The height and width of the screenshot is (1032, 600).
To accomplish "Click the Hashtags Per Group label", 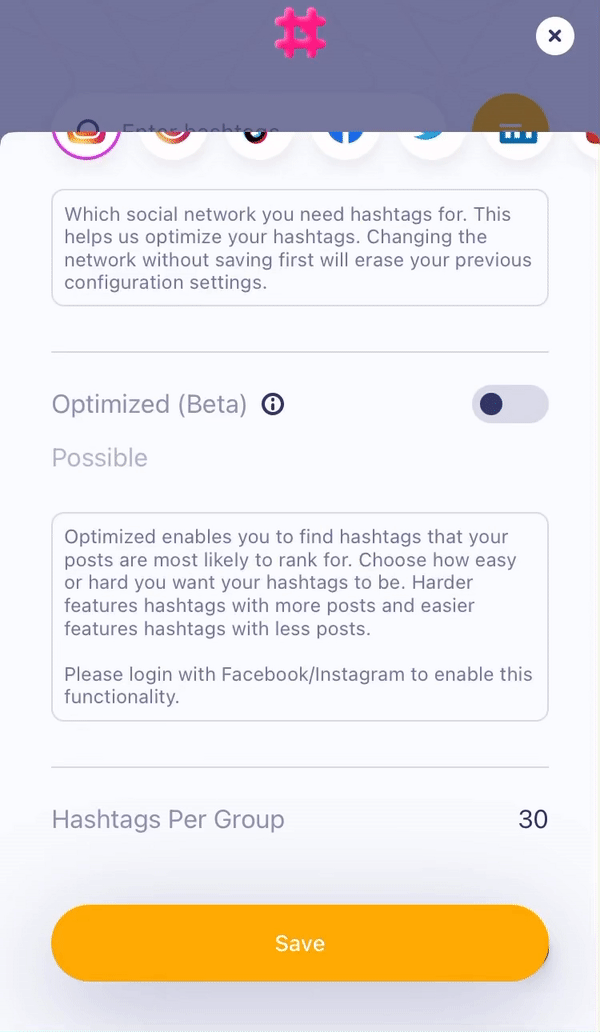I will 168,820.
